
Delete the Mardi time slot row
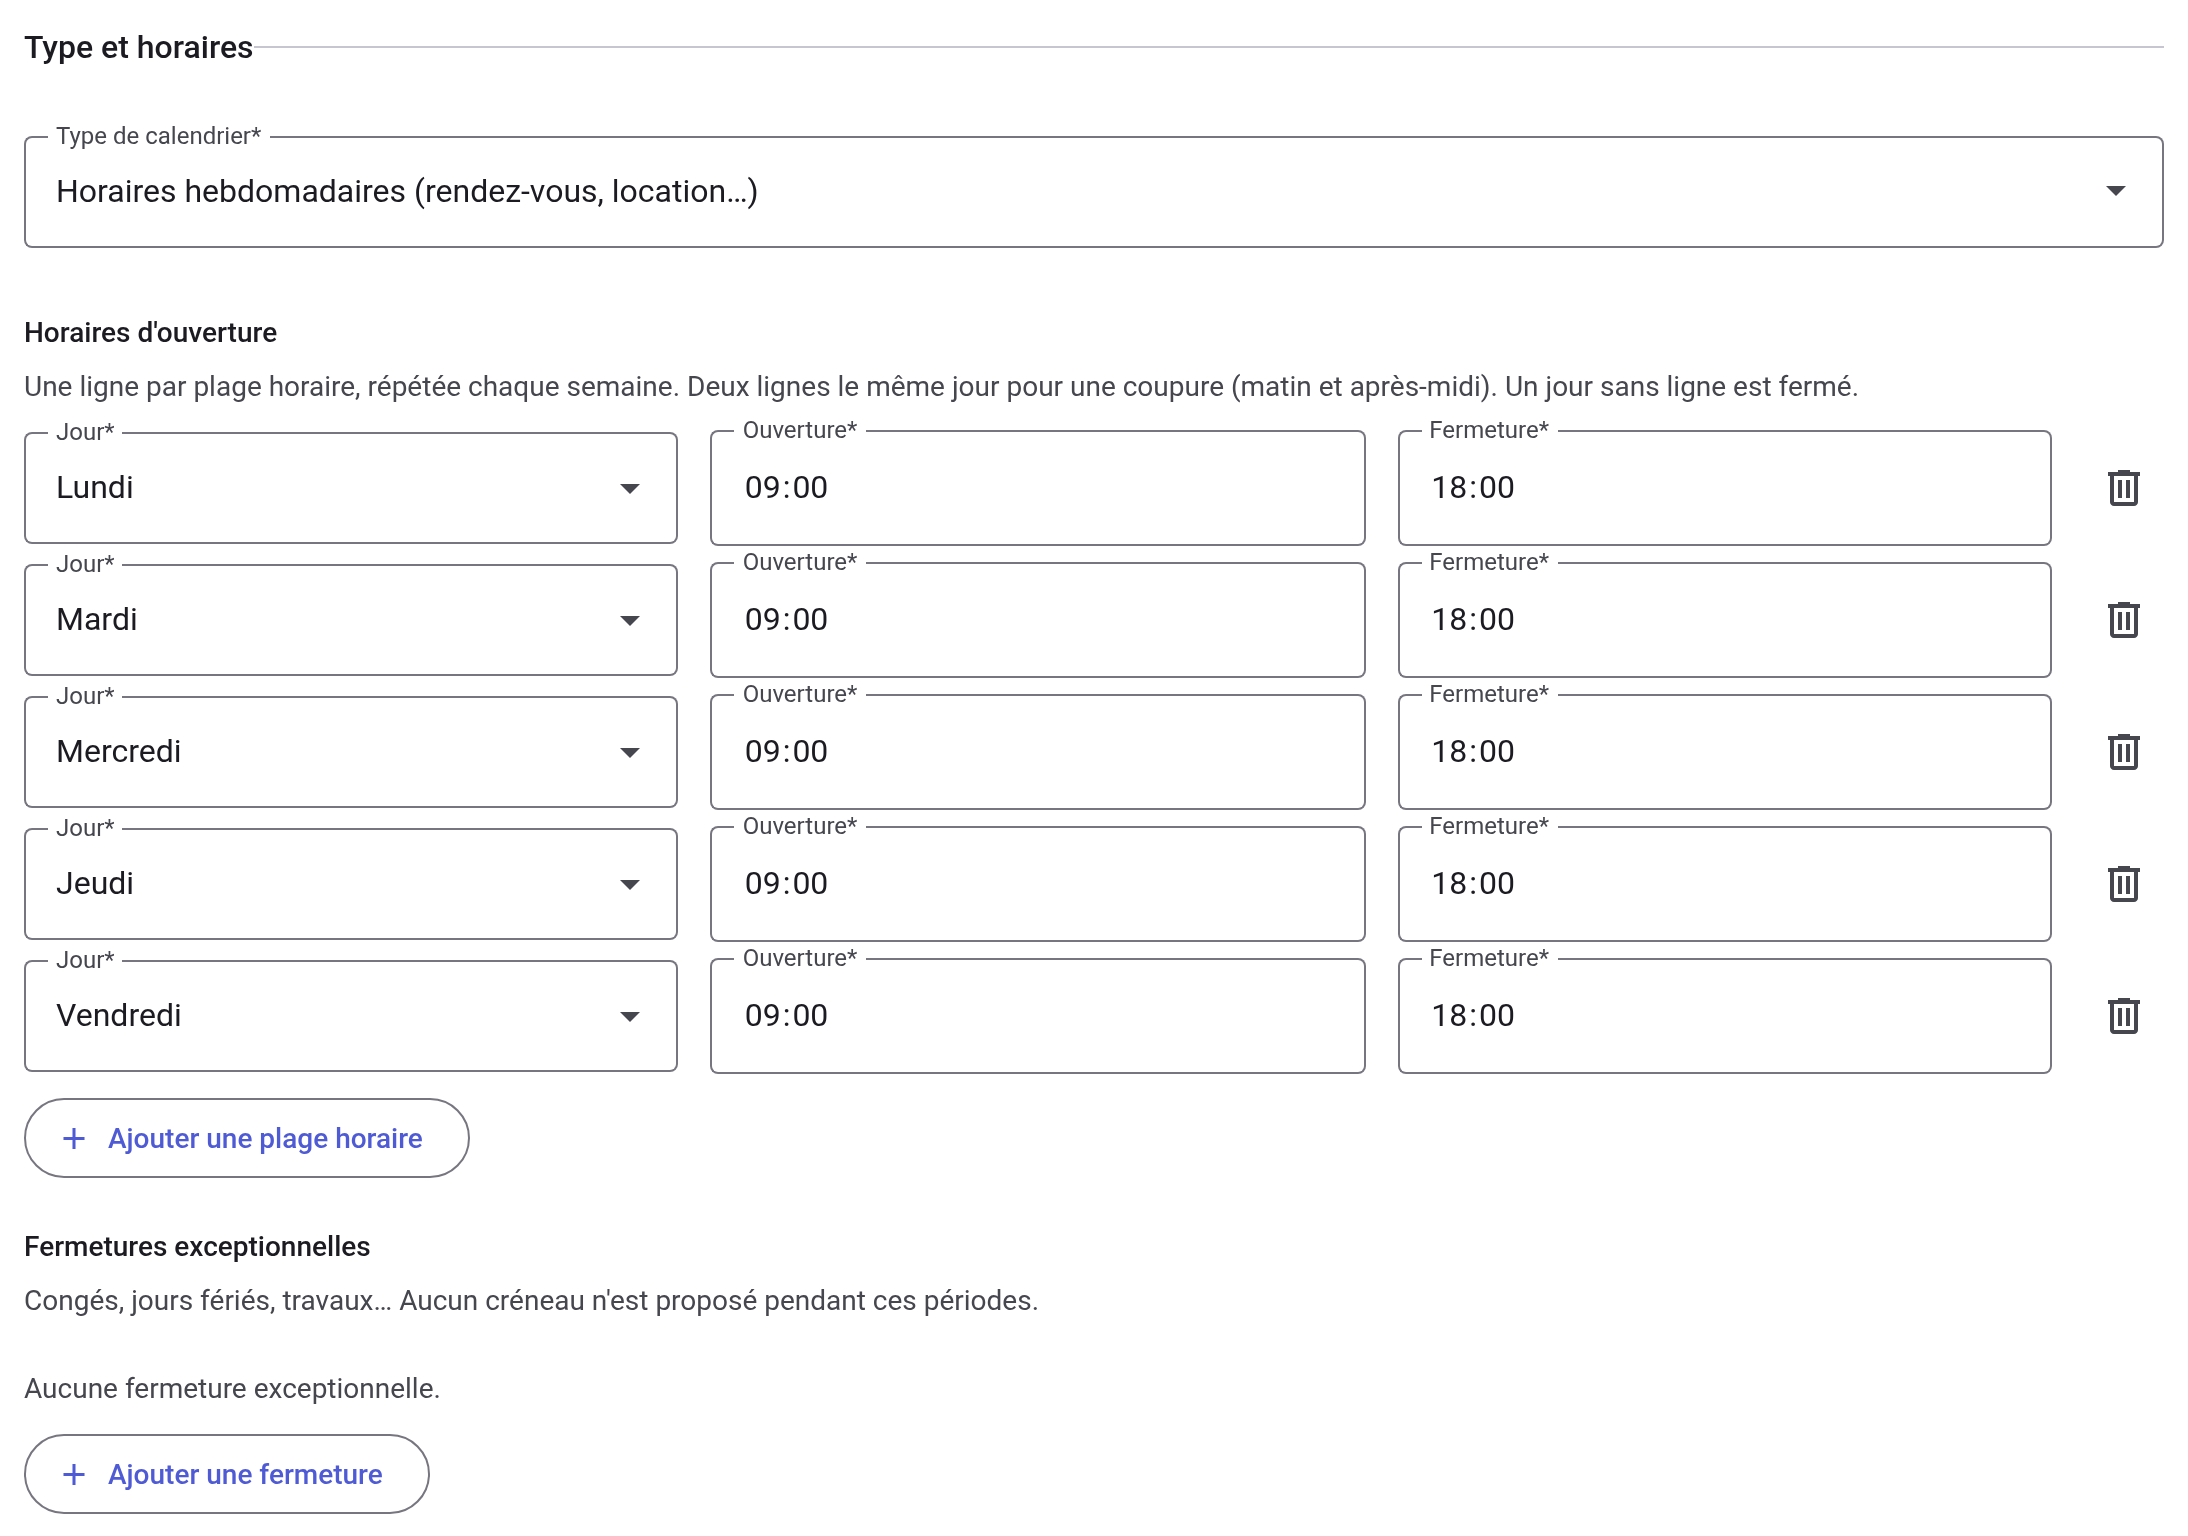click(x=2123, y=620)
